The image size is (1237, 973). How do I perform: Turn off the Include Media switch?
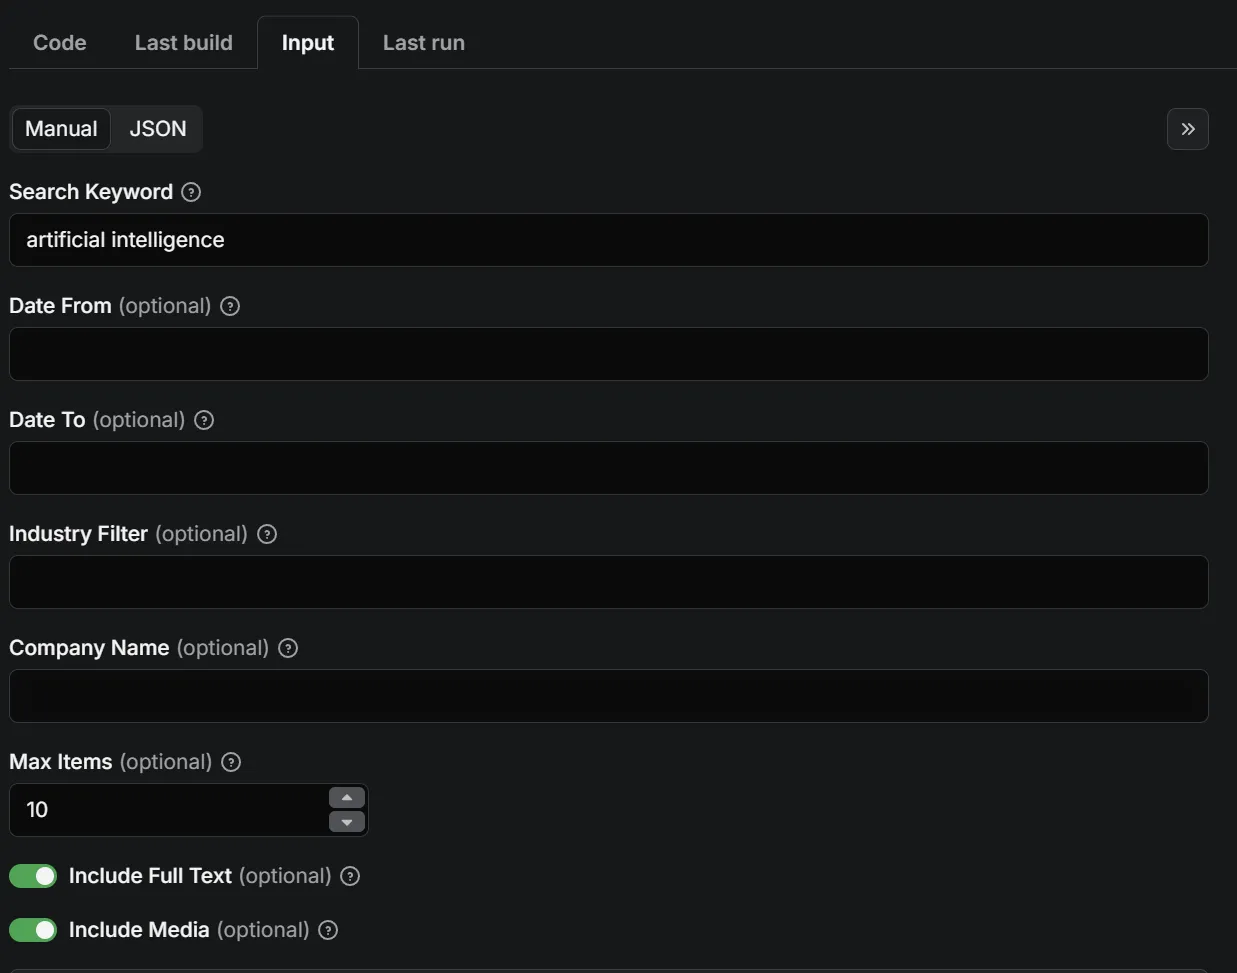[33, 930]
